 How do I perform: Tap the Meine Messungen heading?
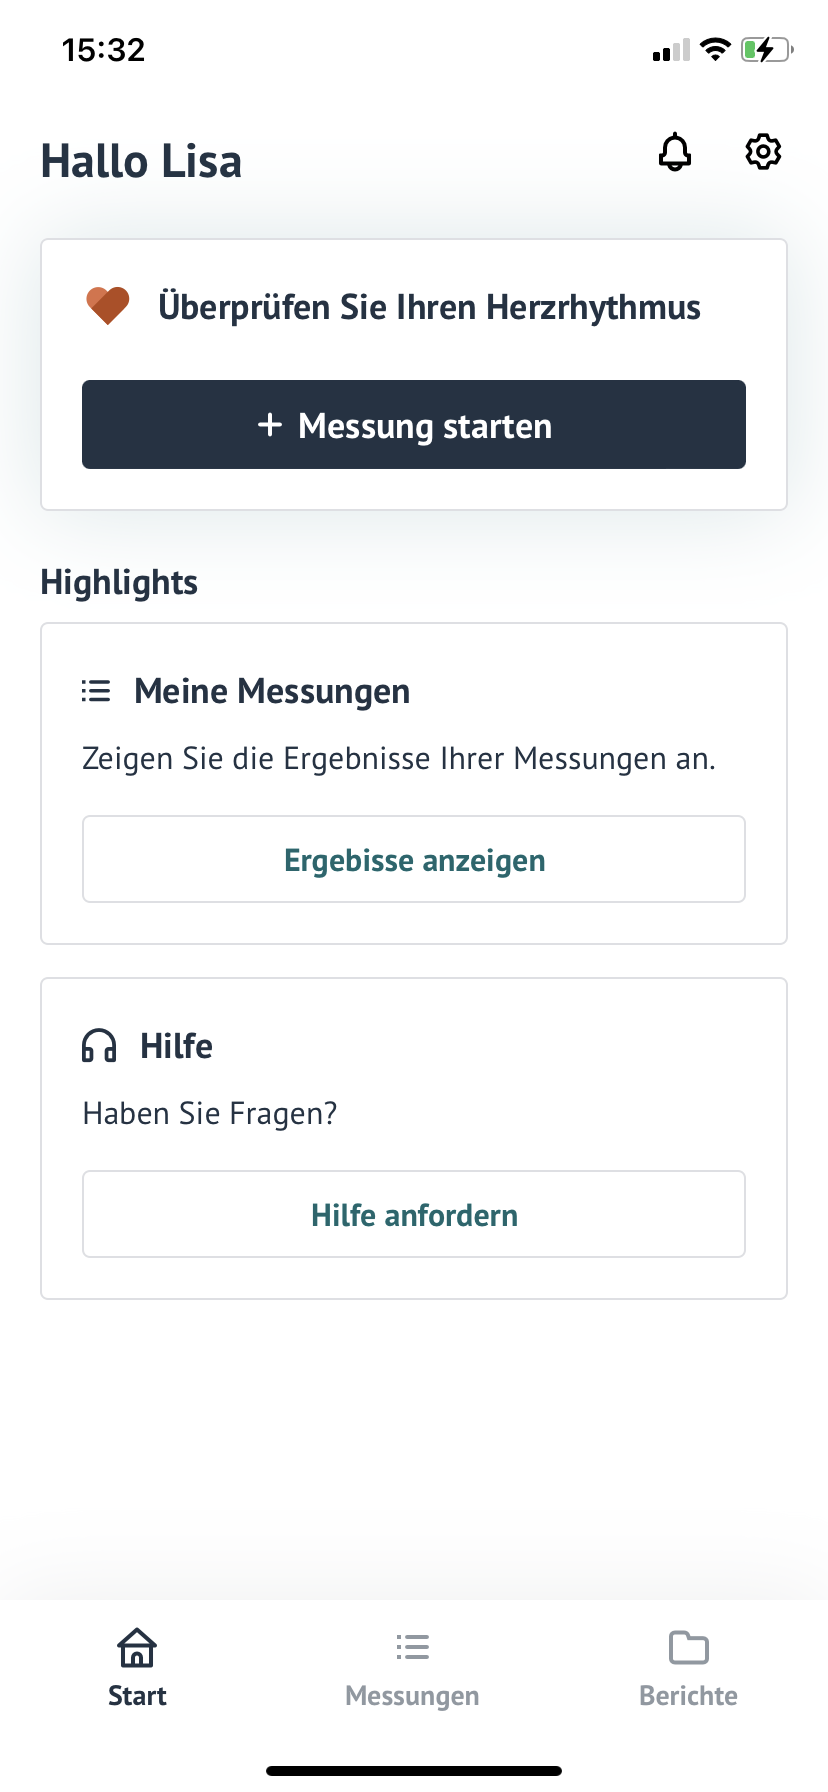coord(272,691)
